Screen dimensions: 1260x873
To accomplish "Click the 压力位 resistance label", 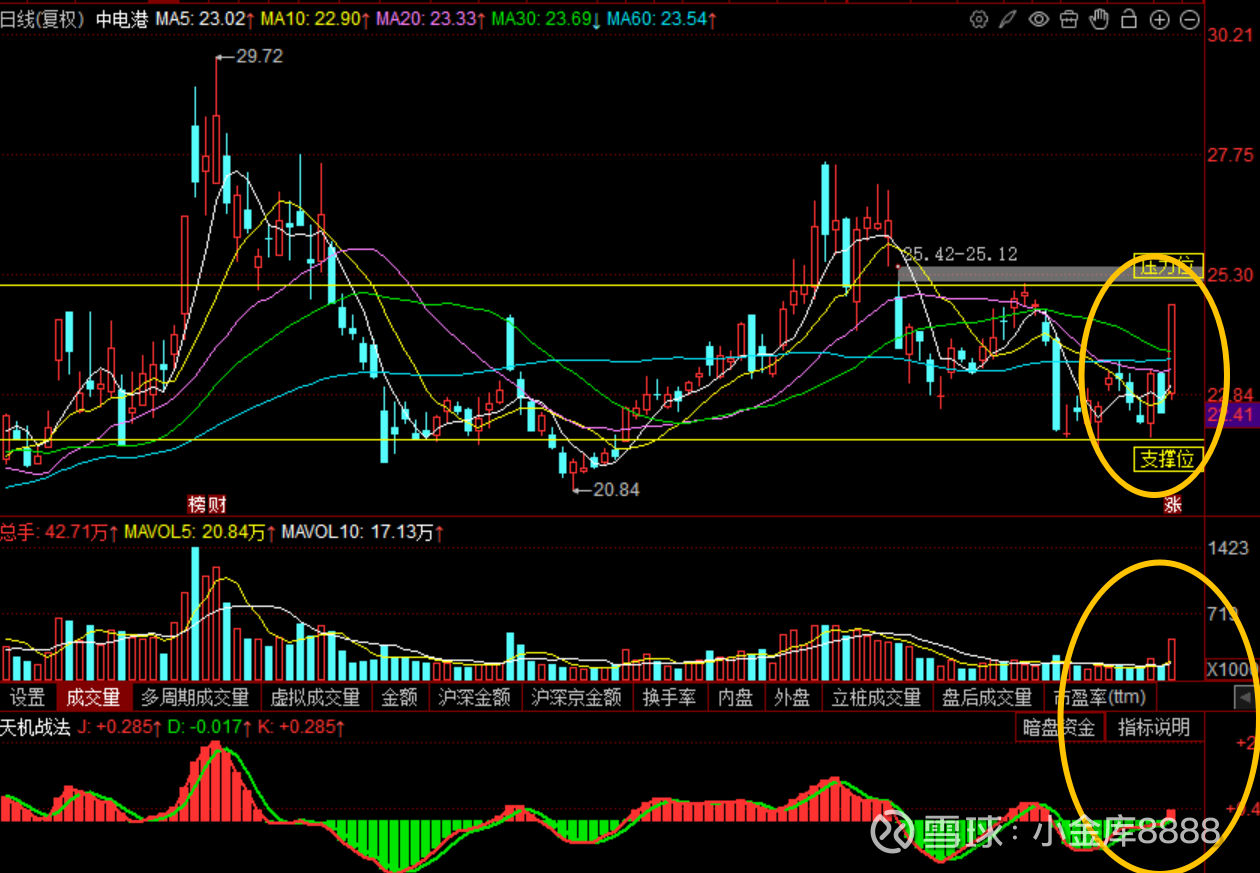I will [x=1168, y=266].
